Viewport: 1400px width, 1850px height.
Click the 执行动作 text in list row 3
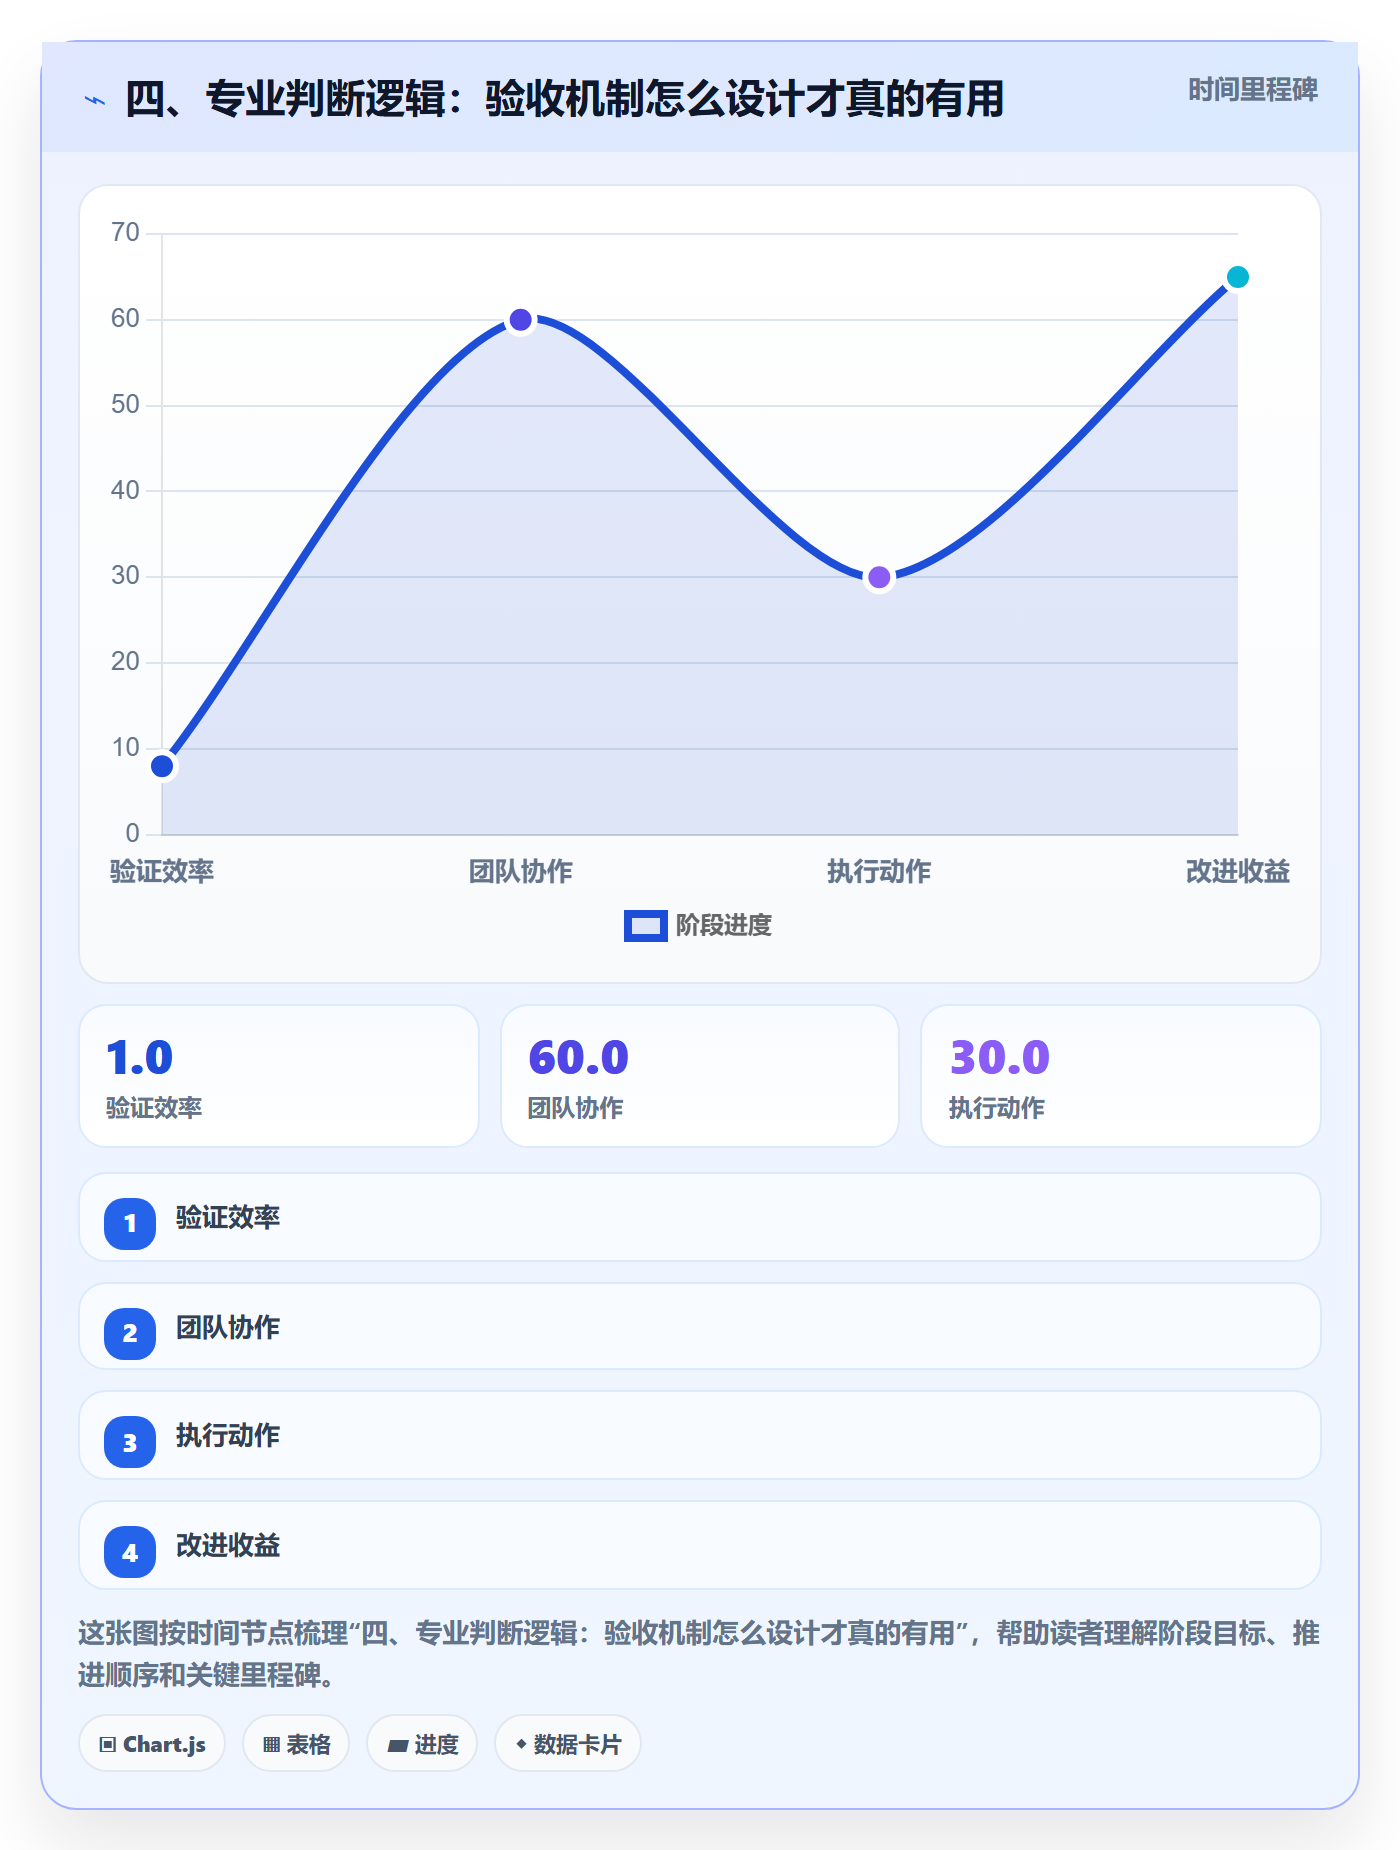coord(228,1435)
